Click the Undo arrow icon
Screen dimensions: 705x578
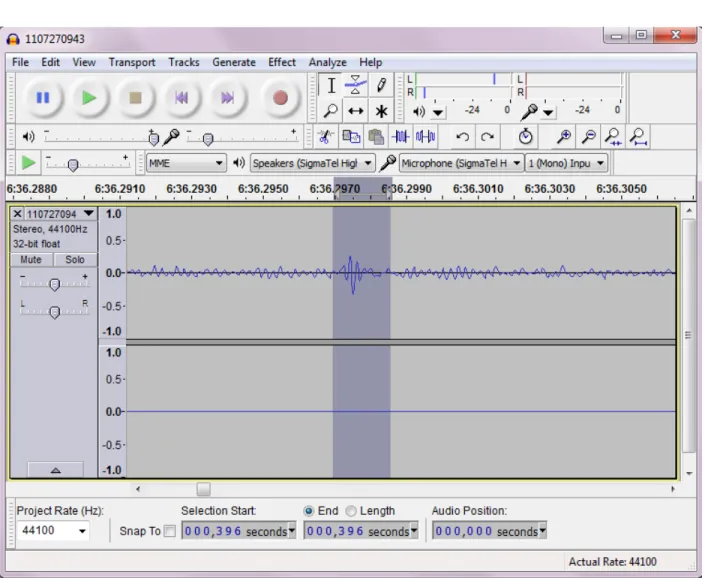click(462, 137)
